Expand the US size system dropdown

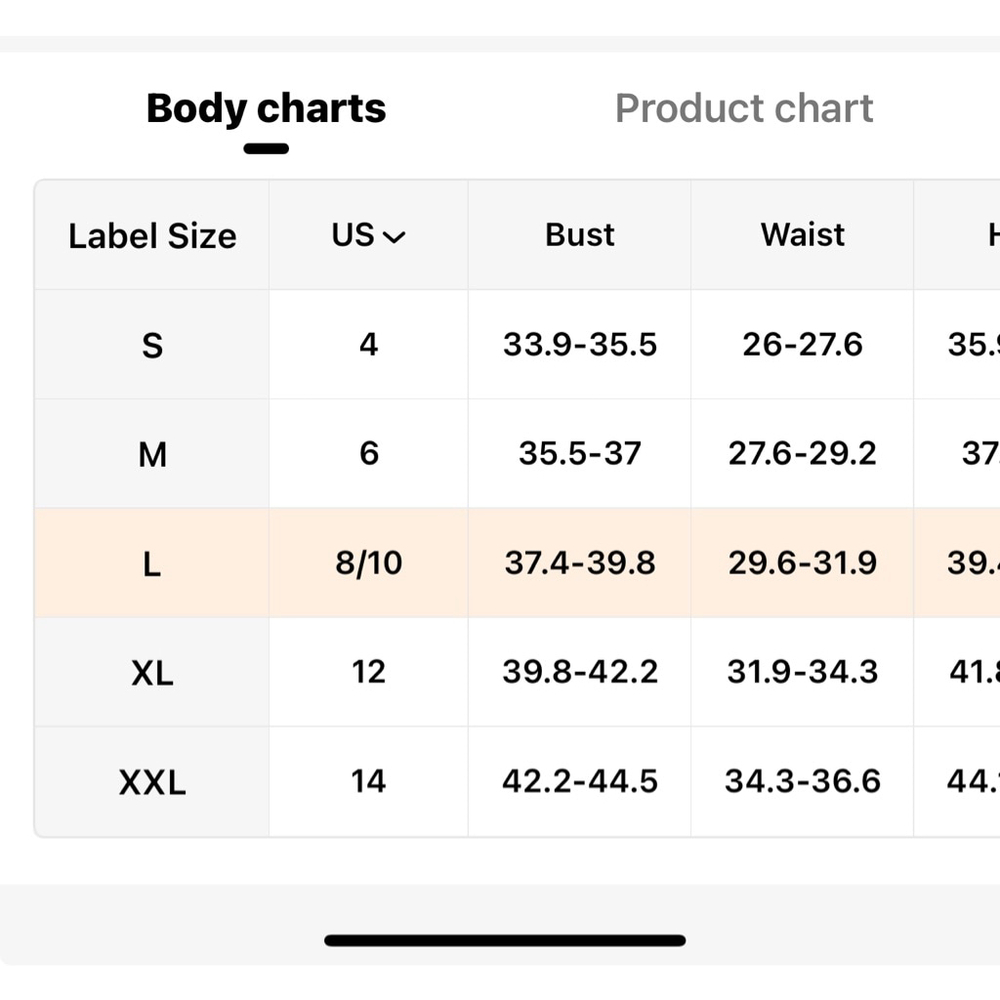368,235
